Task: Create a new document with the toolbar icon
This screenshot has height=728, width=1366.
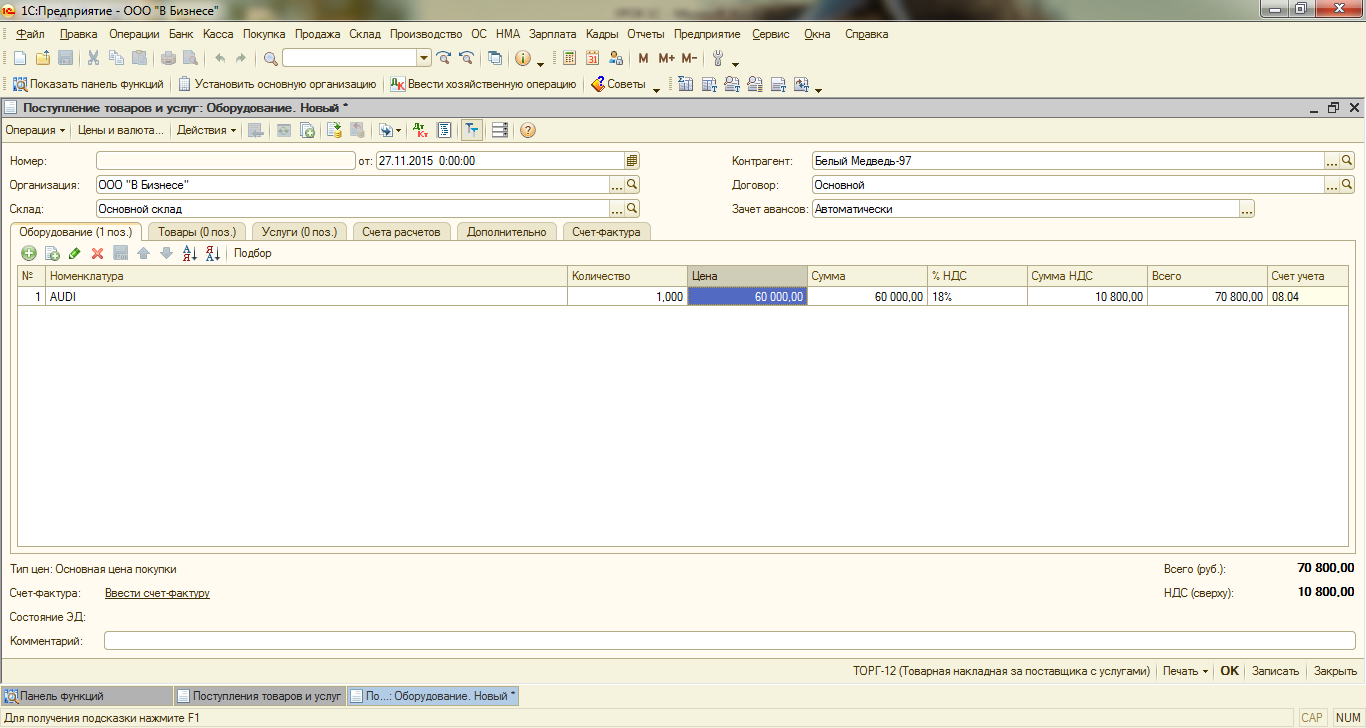Action: [x=20, y=58]
